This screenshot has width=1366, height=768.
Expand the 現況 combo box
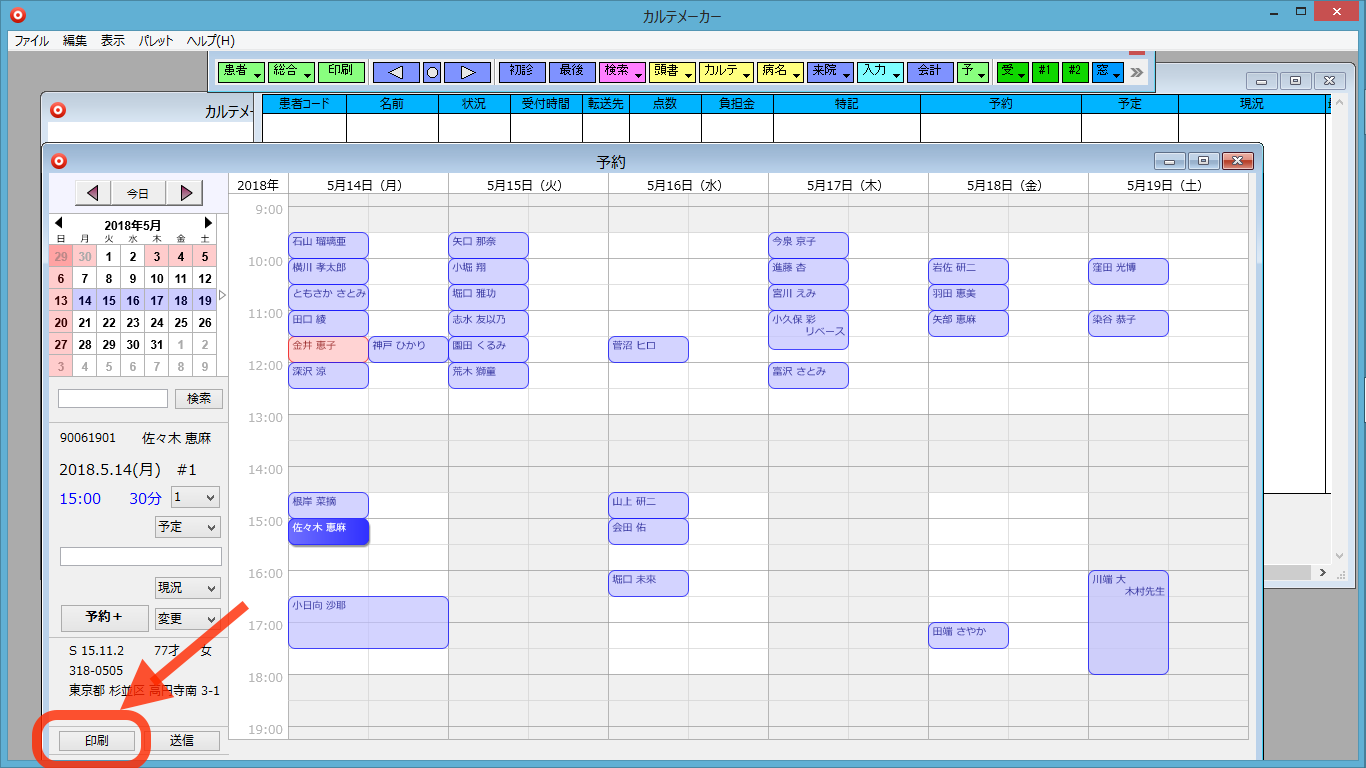(x=187, y=588)
